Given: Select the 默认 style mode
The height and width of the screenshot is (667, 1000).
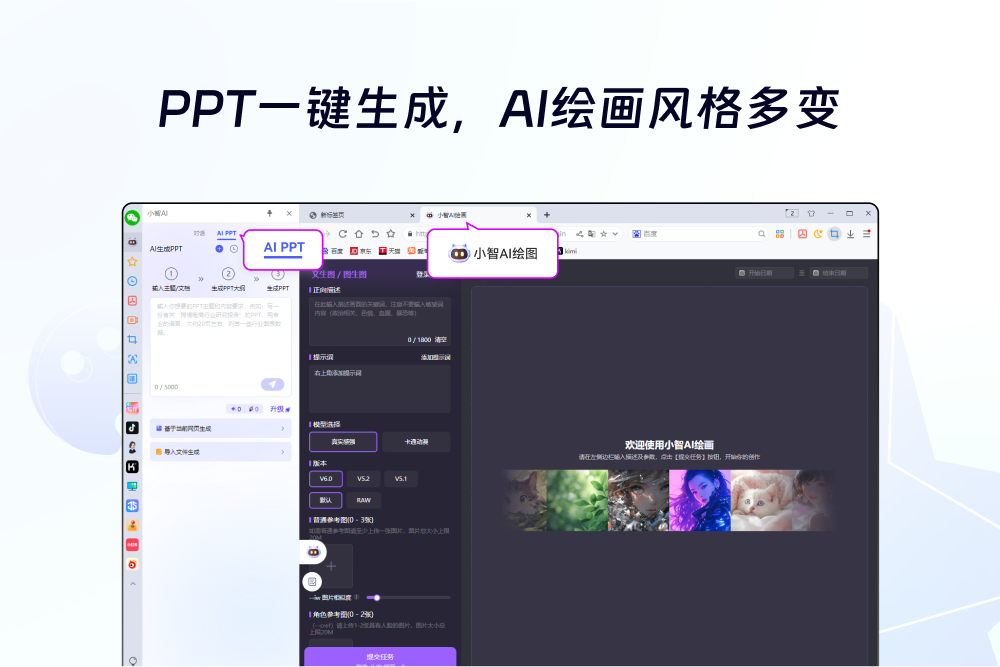Looking at the screenshot, I should (x=326, y=501).
